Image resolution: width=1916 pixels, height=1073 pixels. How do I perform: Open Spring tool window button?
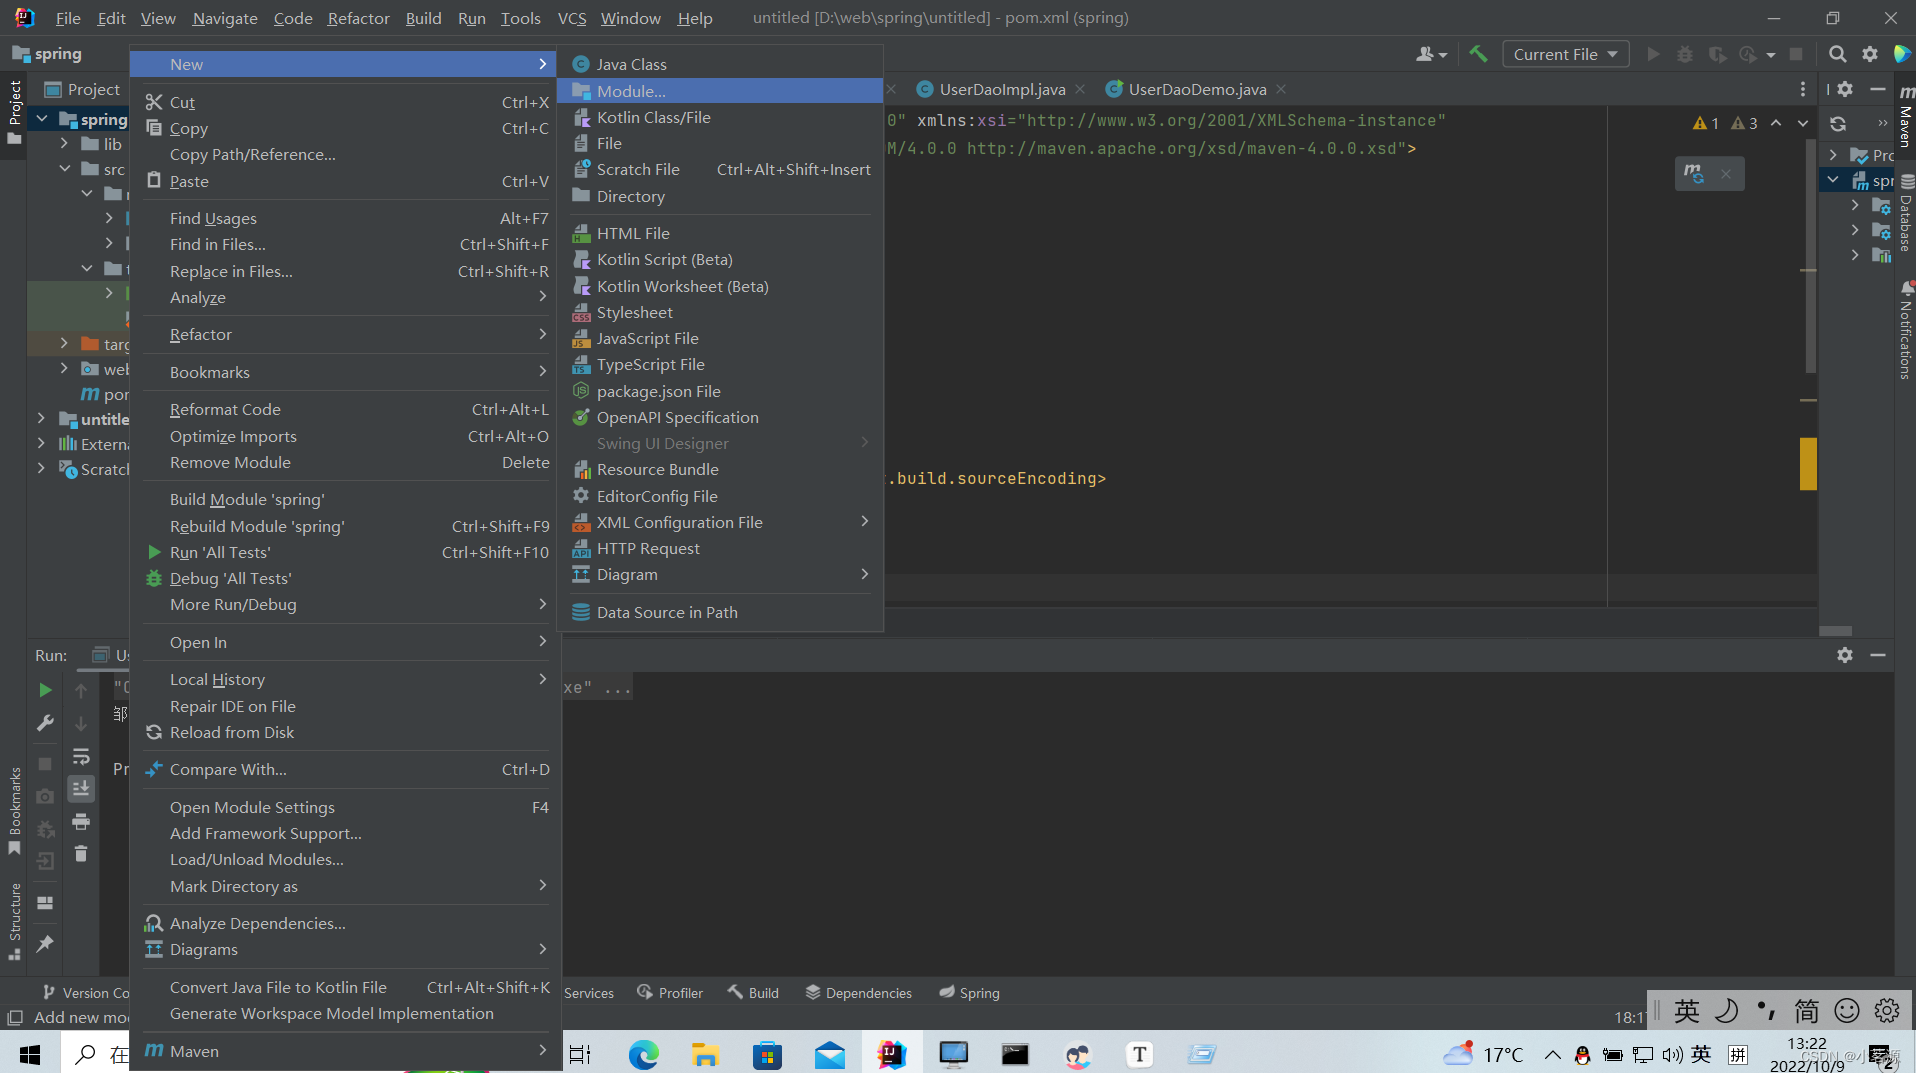[x=969, y=992]
